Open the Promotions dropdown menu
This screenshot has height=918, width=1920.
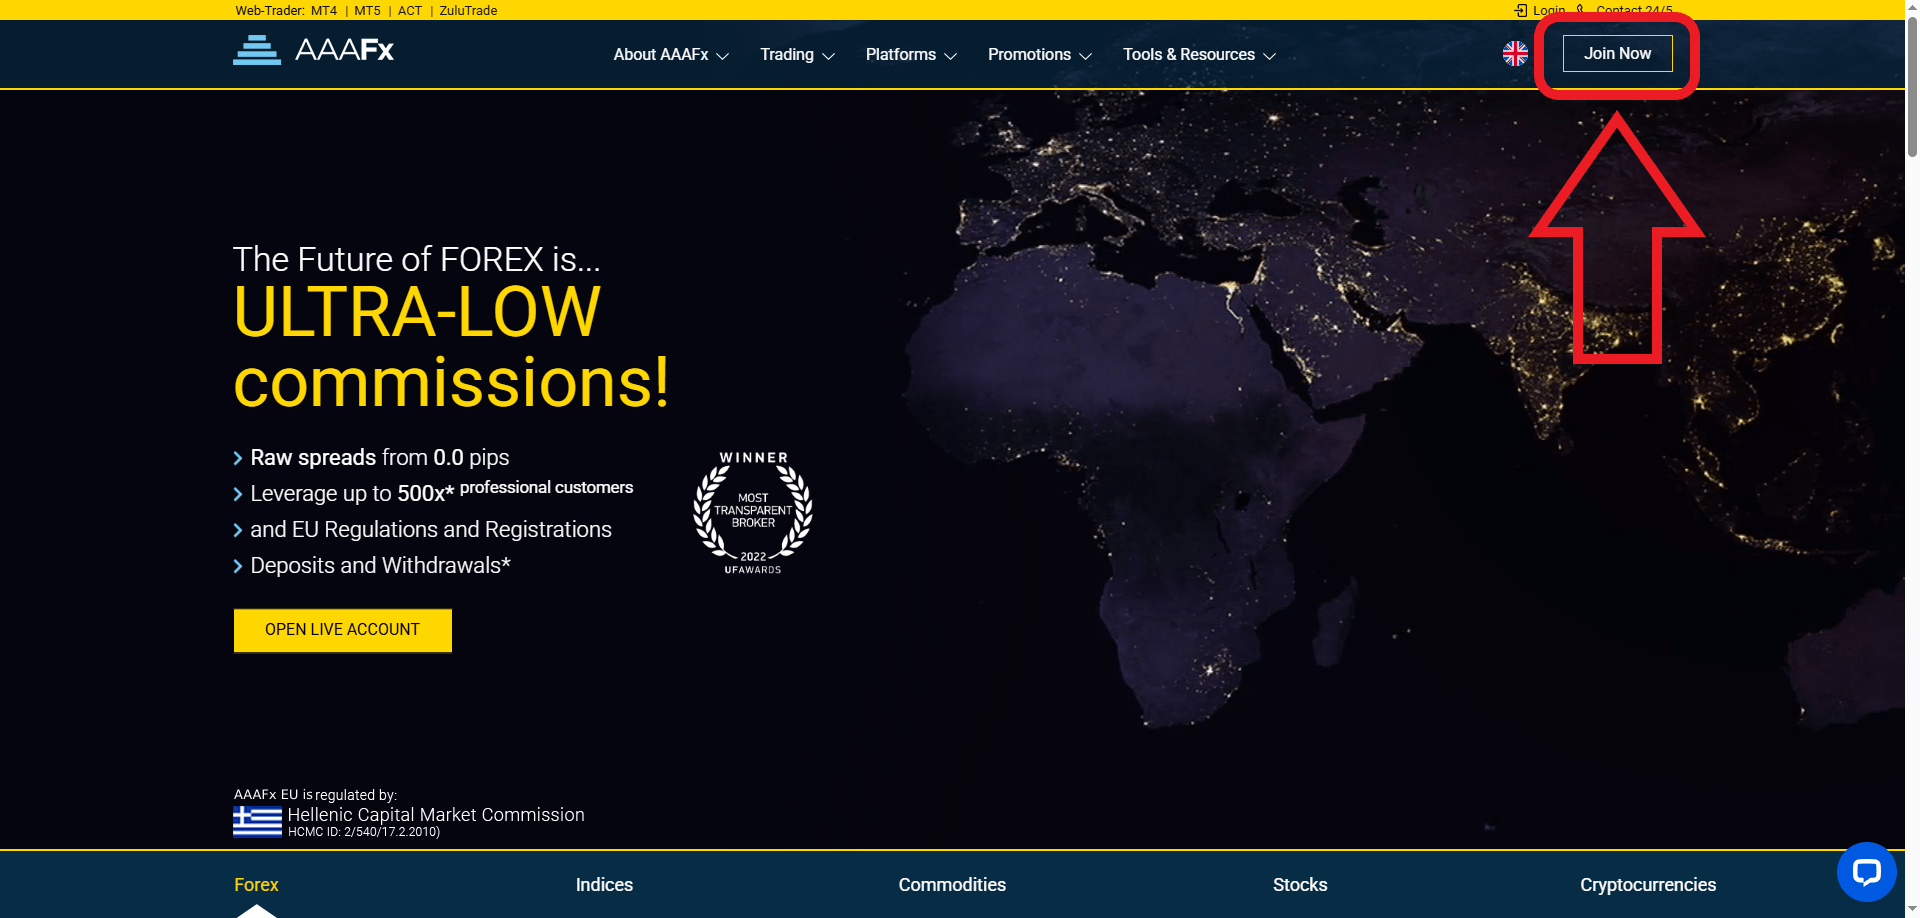[1040, 55]
